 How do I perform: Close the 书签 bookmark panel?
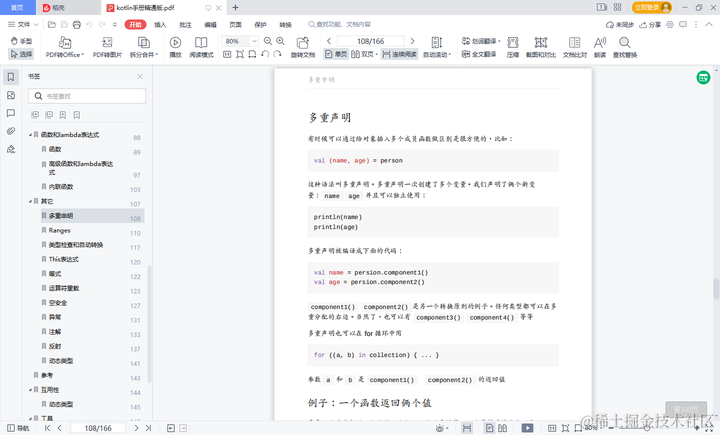click(140, 77)
